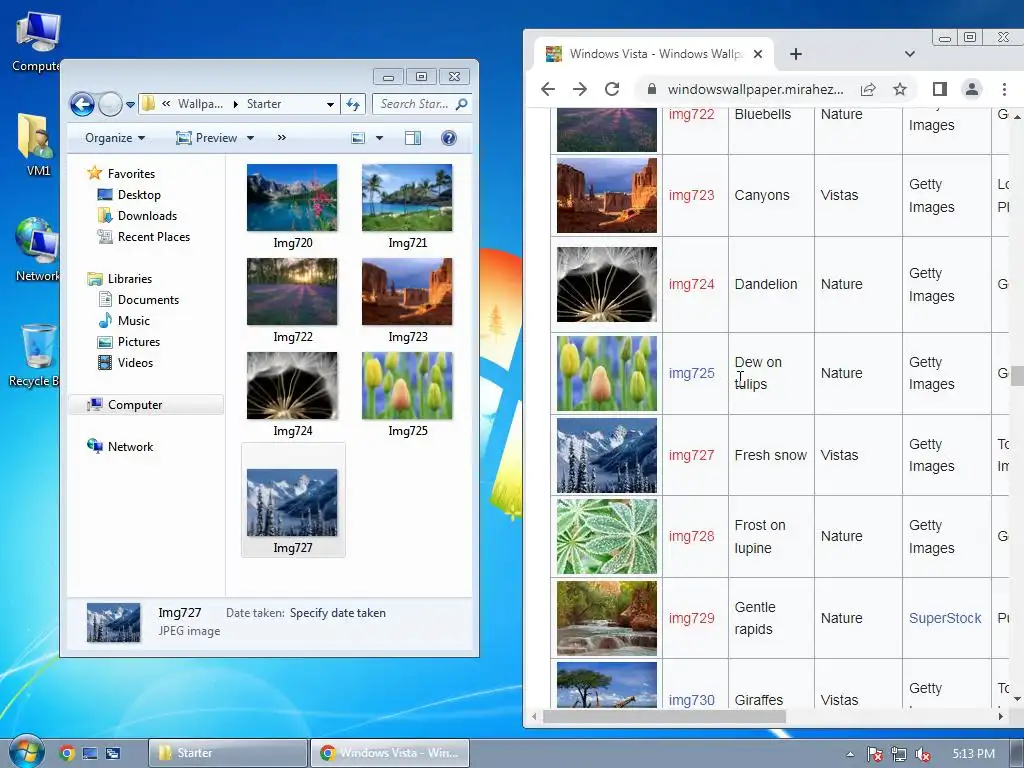
Task: Refresh the Starter folder view
Action: pyautogui.click(x=353, y=104)
